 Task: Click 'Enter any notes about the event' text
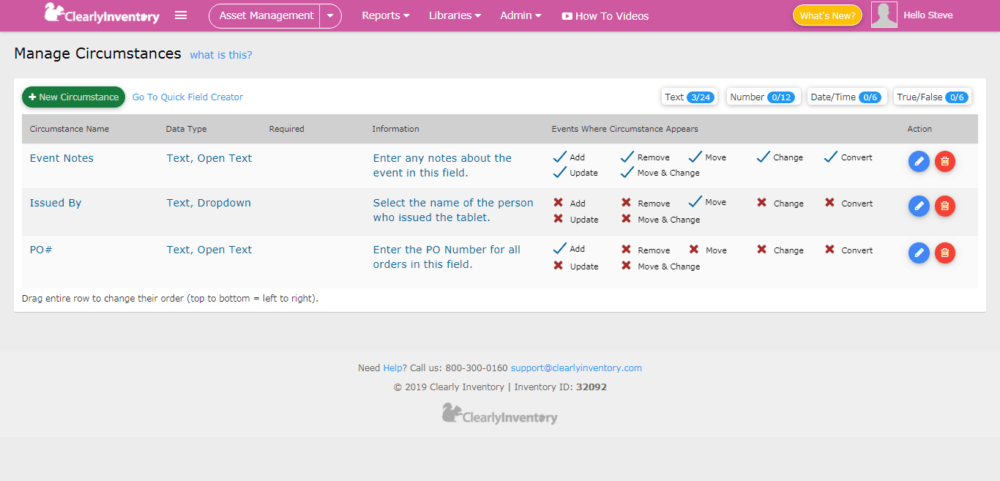tap(442, 165)
